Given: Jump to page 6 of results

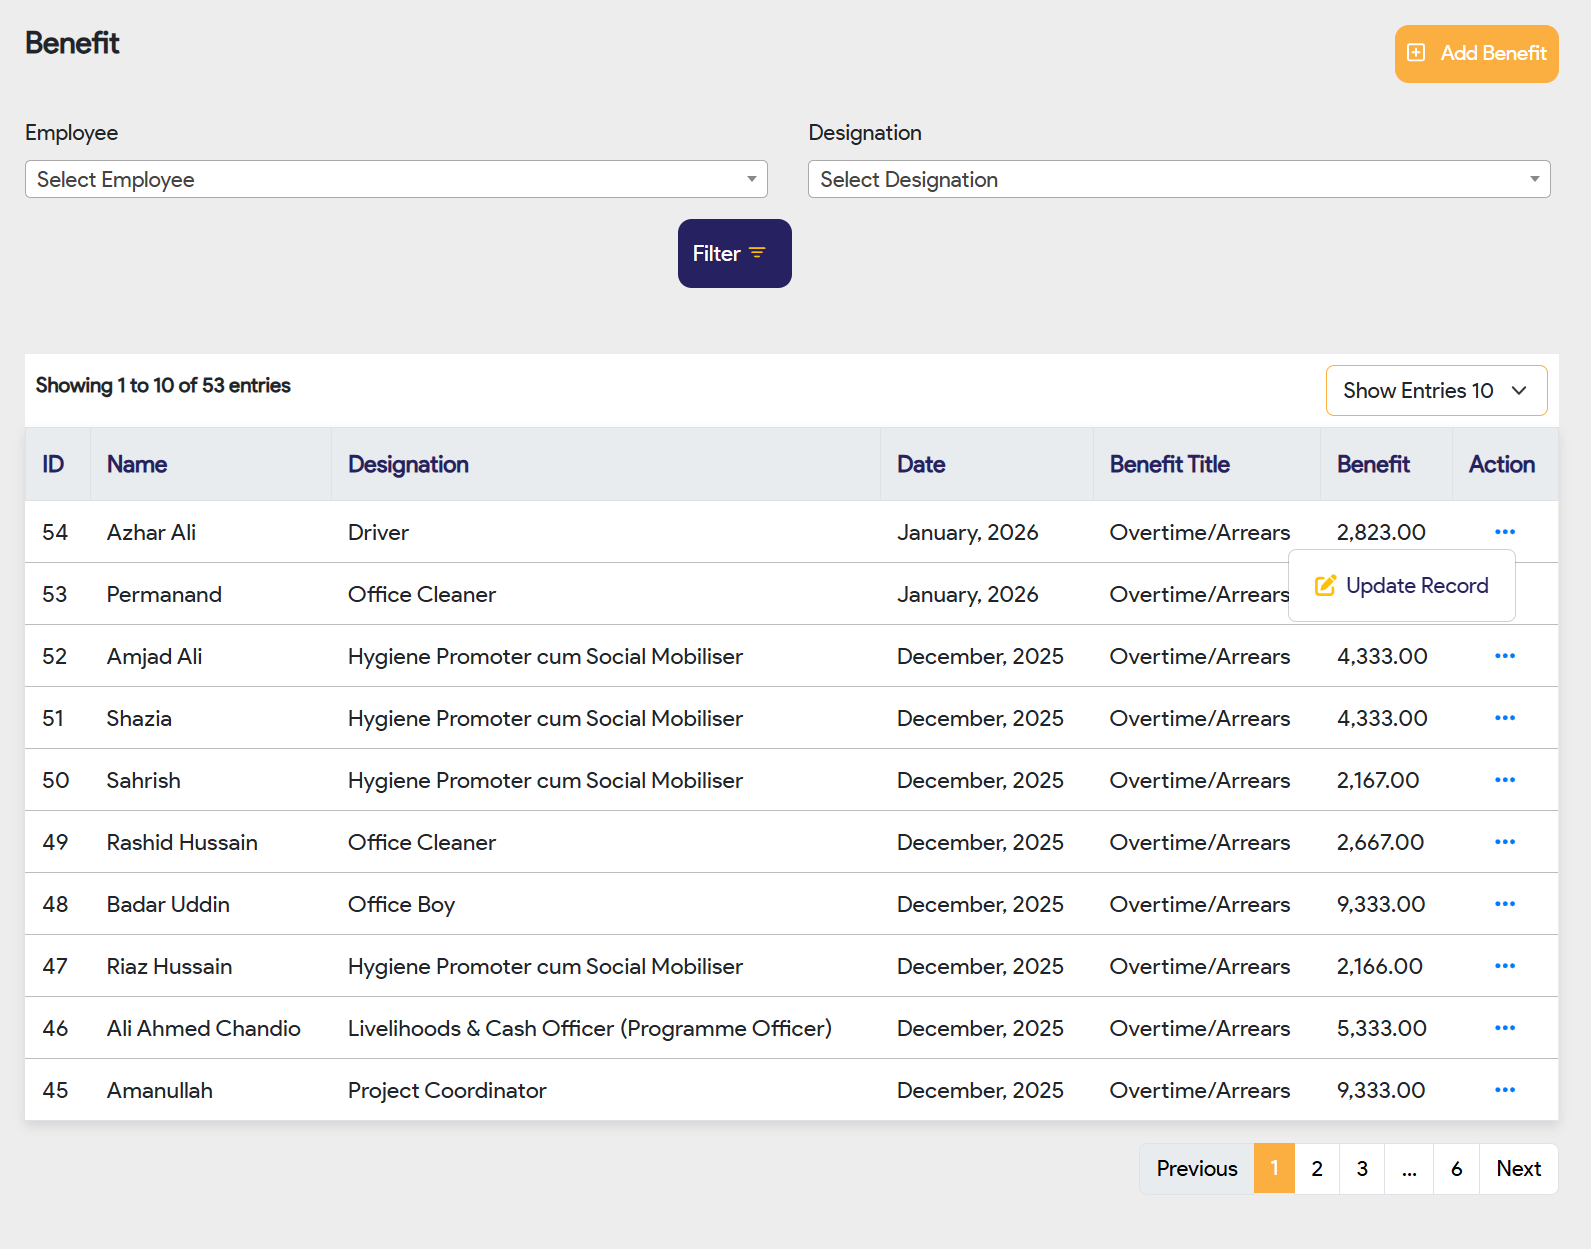Looking at the screenshot, I should tap(1456, 1168).
